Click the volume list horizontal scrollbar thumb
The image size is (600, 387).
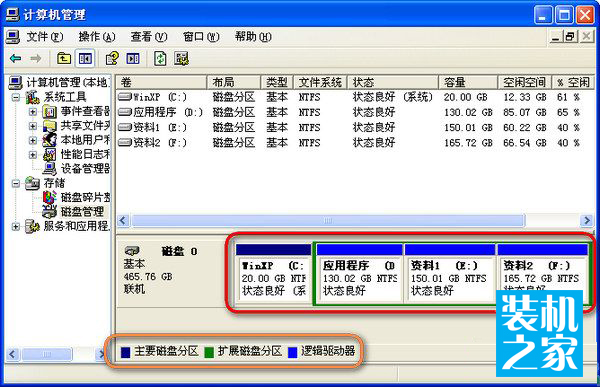(328, 220)
